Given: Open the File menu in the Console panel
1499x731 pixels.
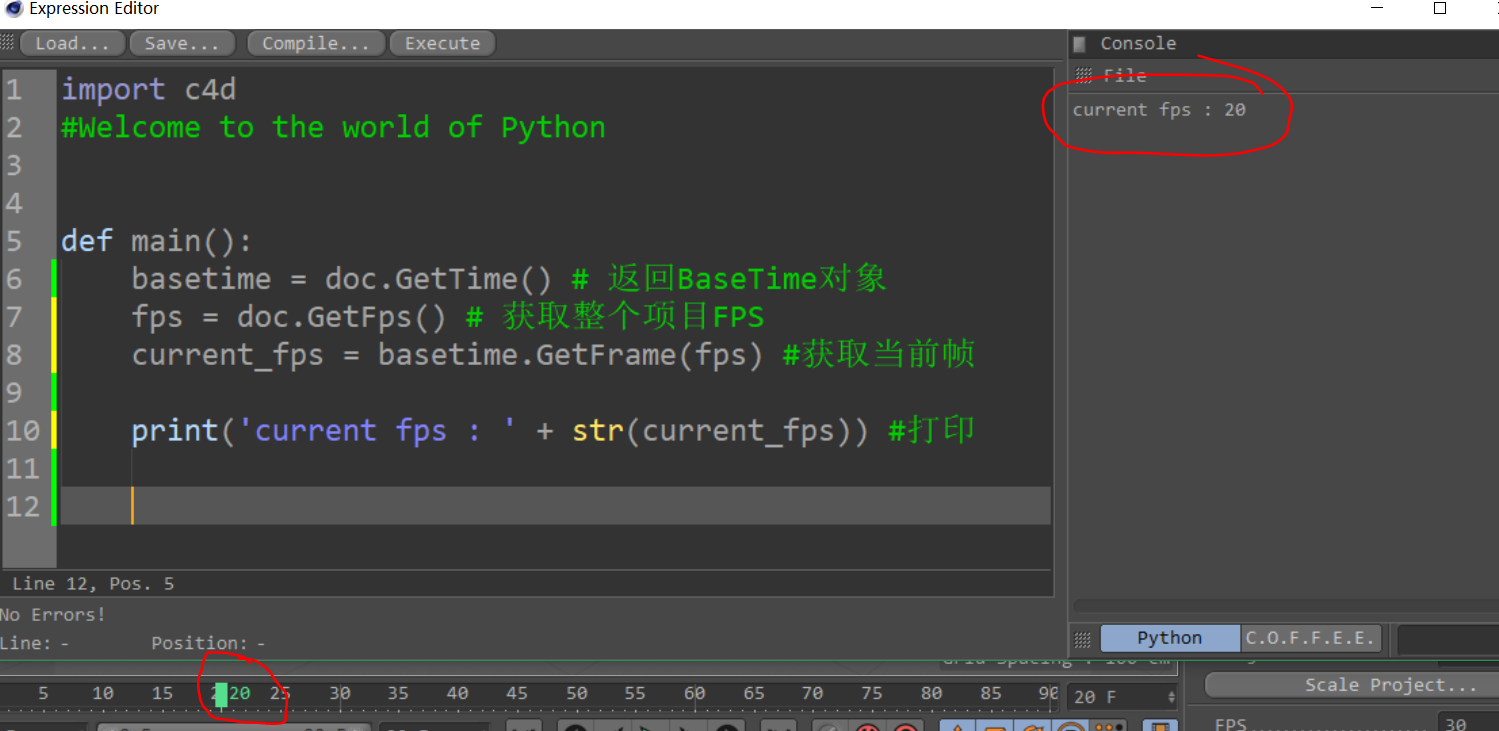Looking at the screenshot, I should [1126, 75].
